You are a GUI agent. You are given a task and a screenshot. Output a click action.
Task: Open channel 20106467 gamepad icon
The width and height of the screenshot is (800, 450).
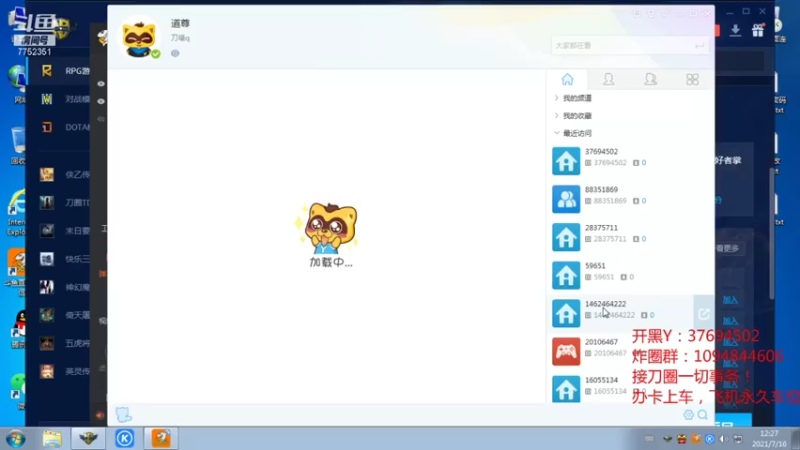(566, 351)
